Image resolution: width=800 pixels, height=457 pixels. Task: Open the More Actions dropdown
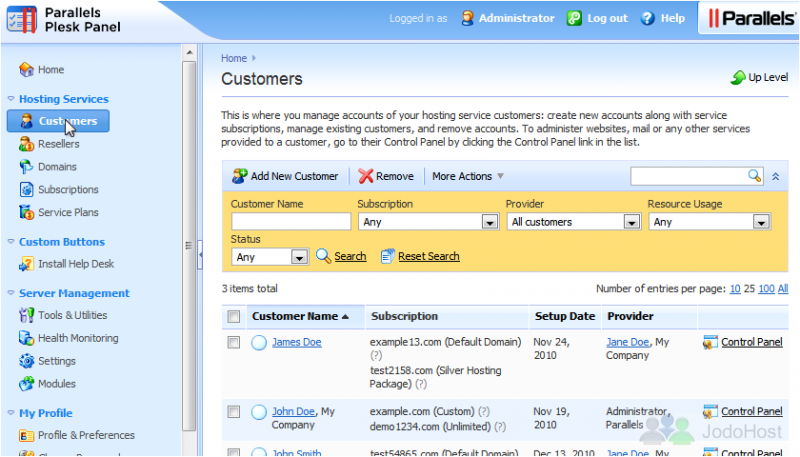point(468,176)
